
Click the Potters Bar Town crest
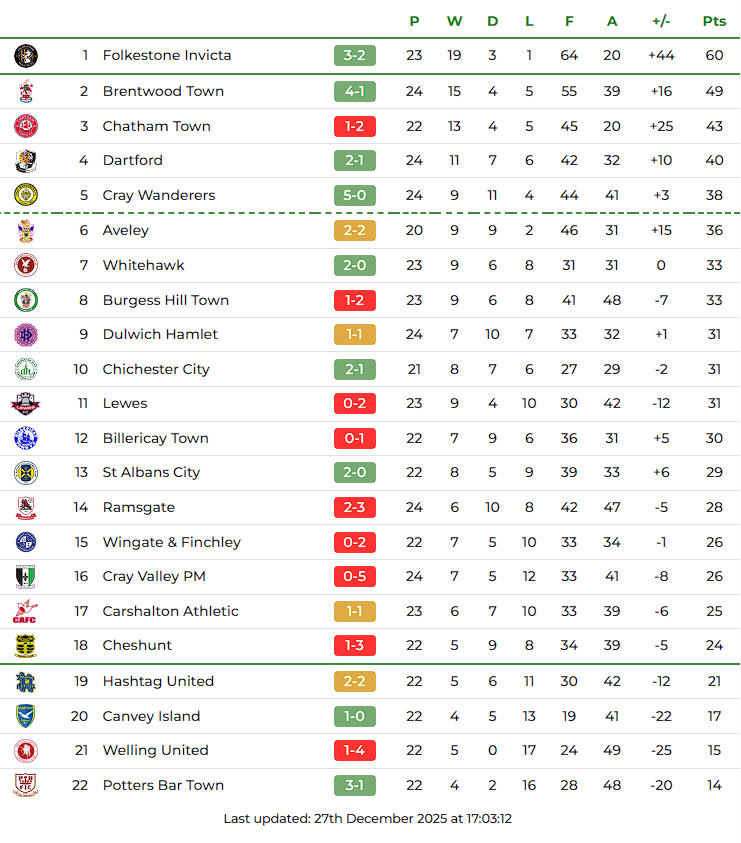[26, 785]
